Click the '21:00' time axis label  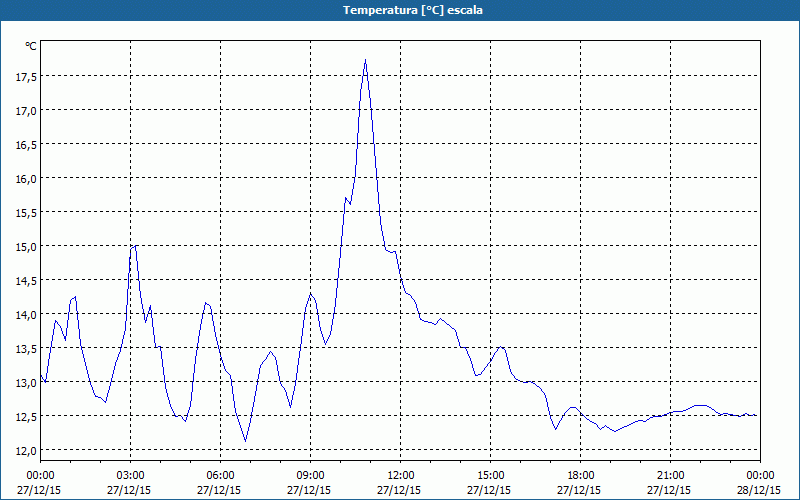click(670, 476)
